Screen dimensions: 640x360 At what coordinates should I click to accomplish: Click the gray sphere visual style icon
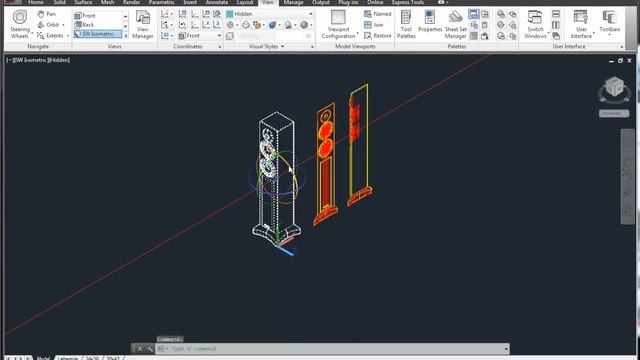304,25
